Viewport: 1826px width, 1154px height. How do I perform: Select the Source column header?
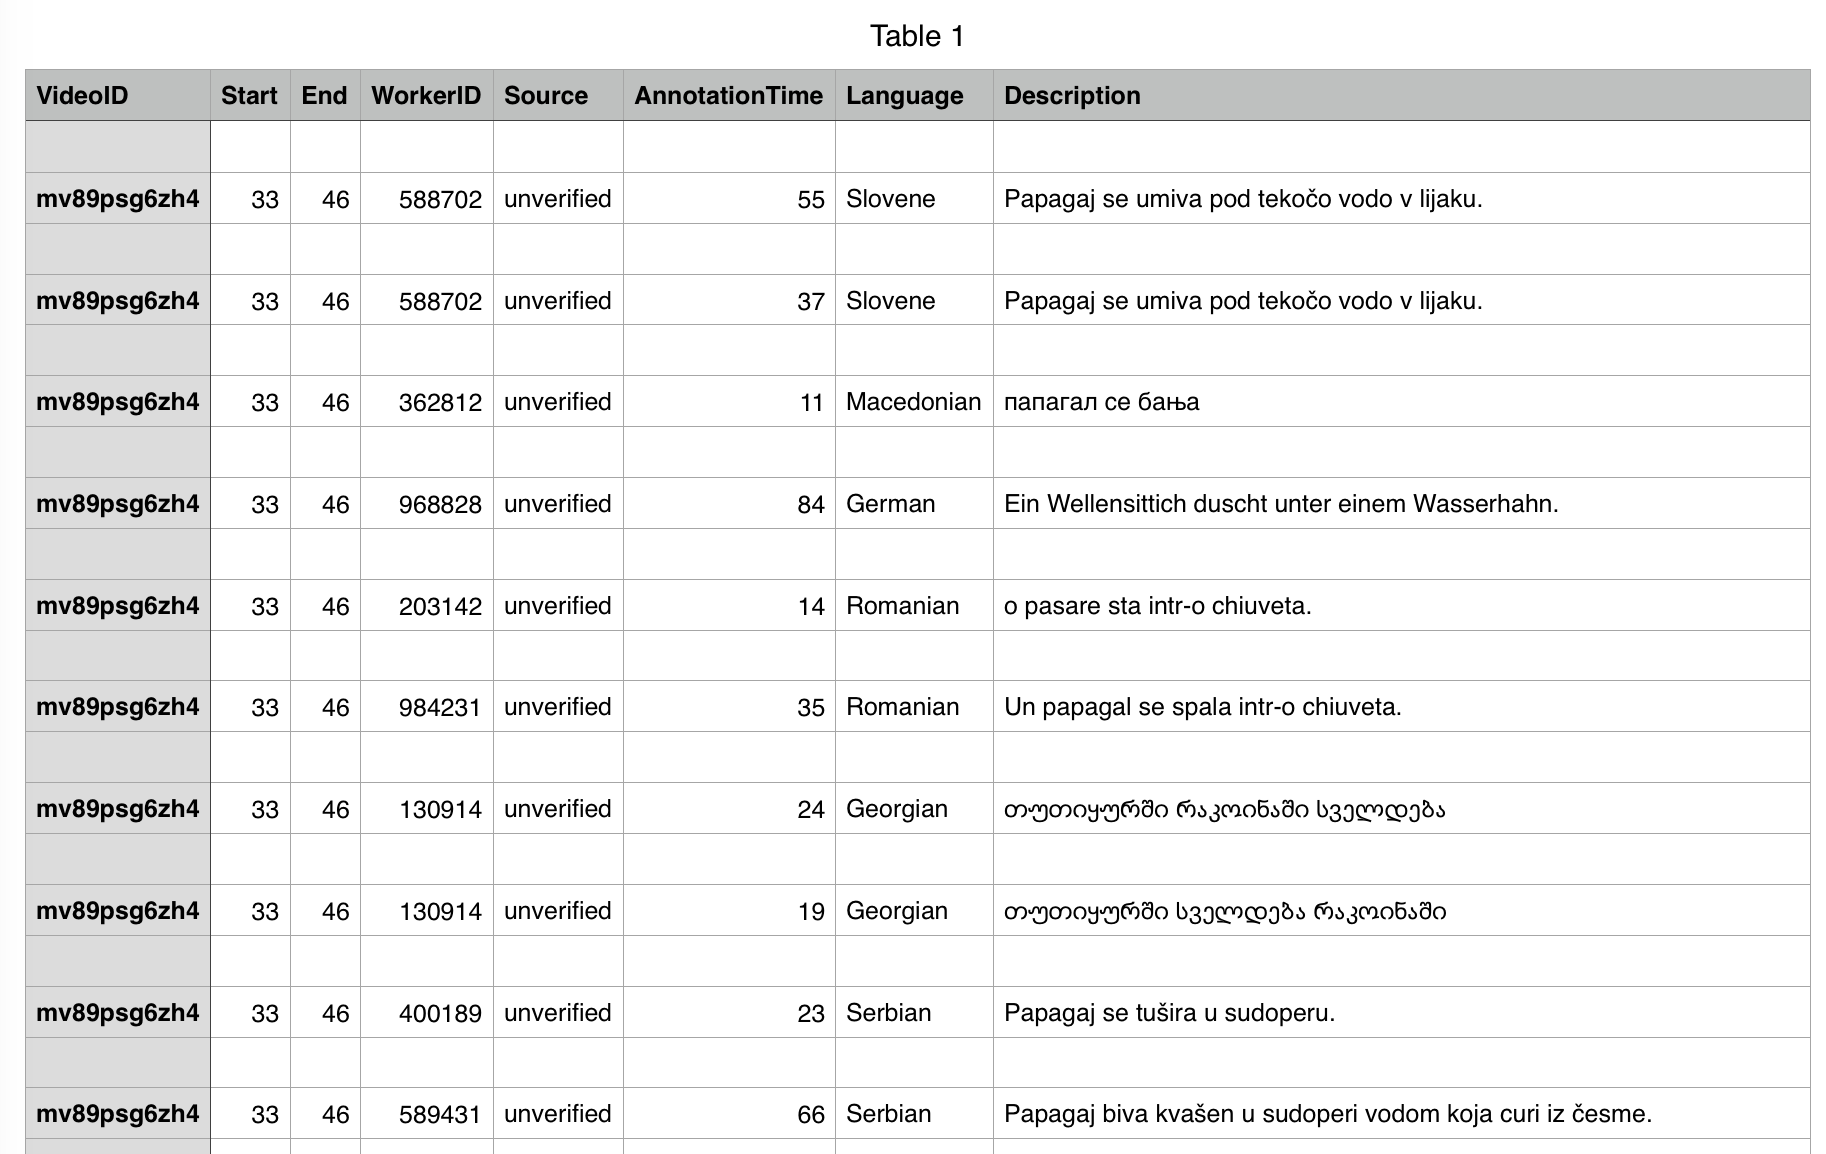click(558, 95)
